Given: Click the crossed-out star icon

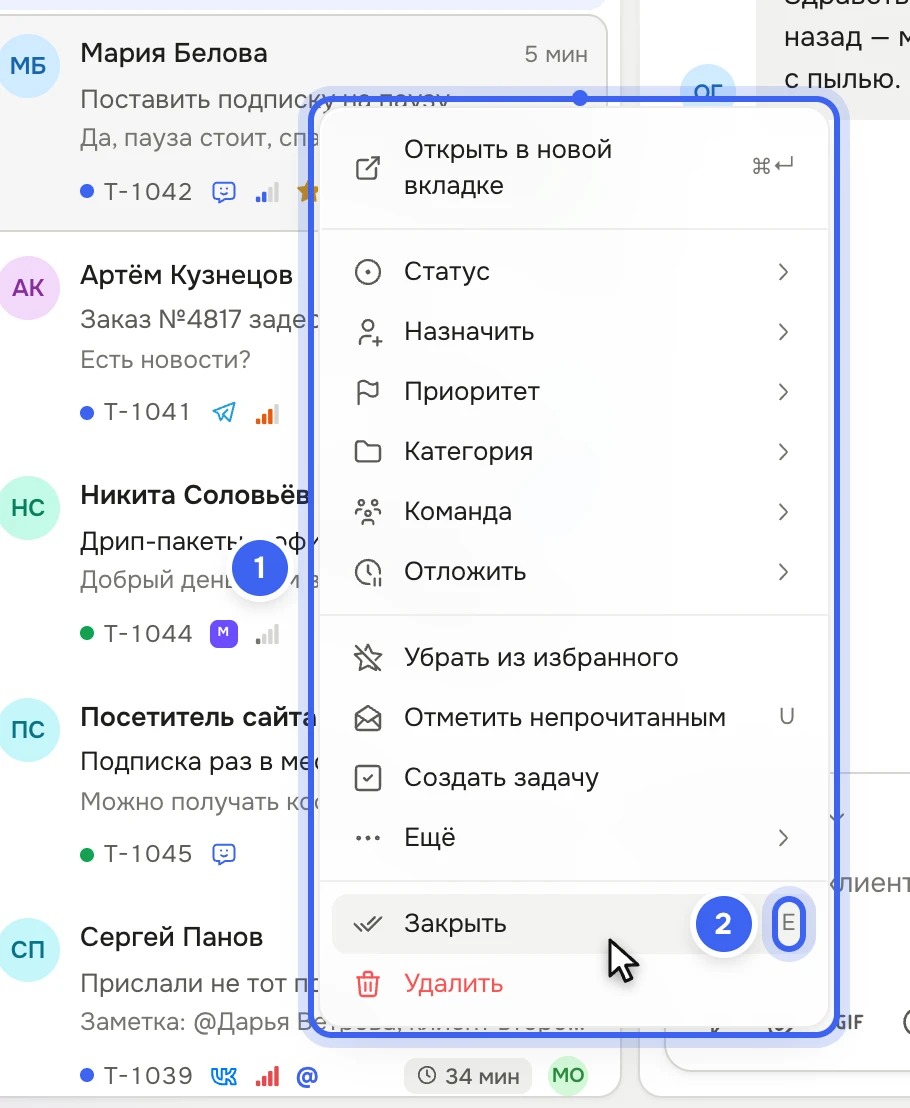Looking at the screenshot, I should (x=367, y=658).
